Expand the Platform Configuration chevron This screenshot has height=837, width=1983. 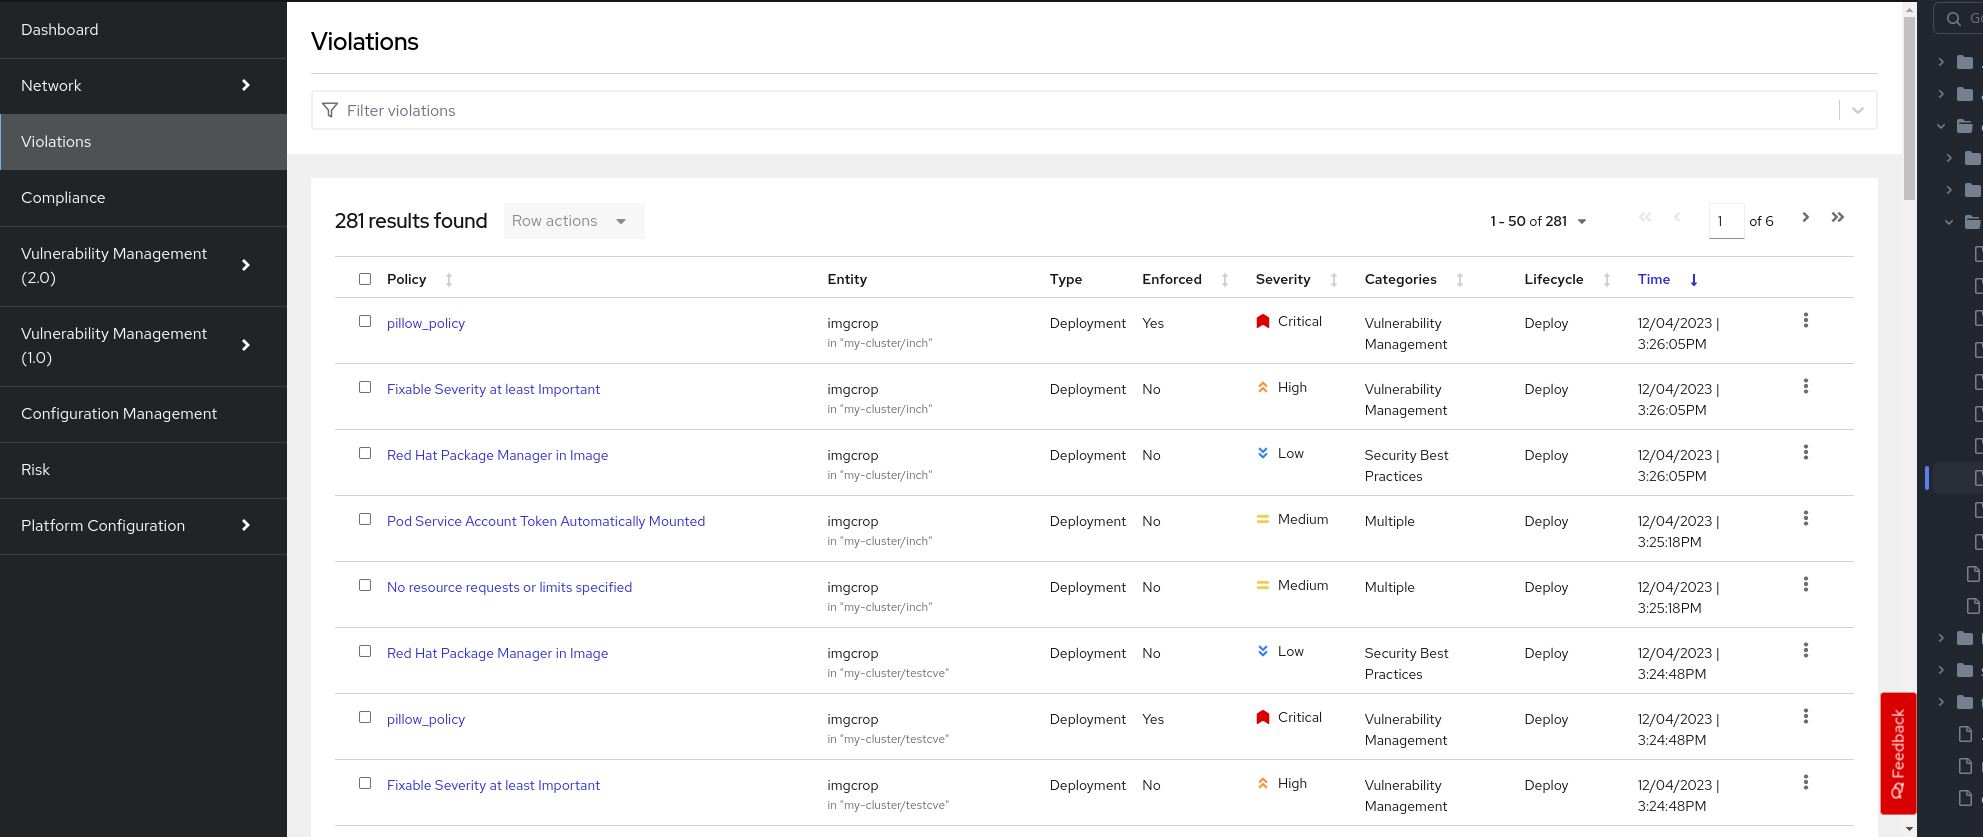[x=246, y=525]
